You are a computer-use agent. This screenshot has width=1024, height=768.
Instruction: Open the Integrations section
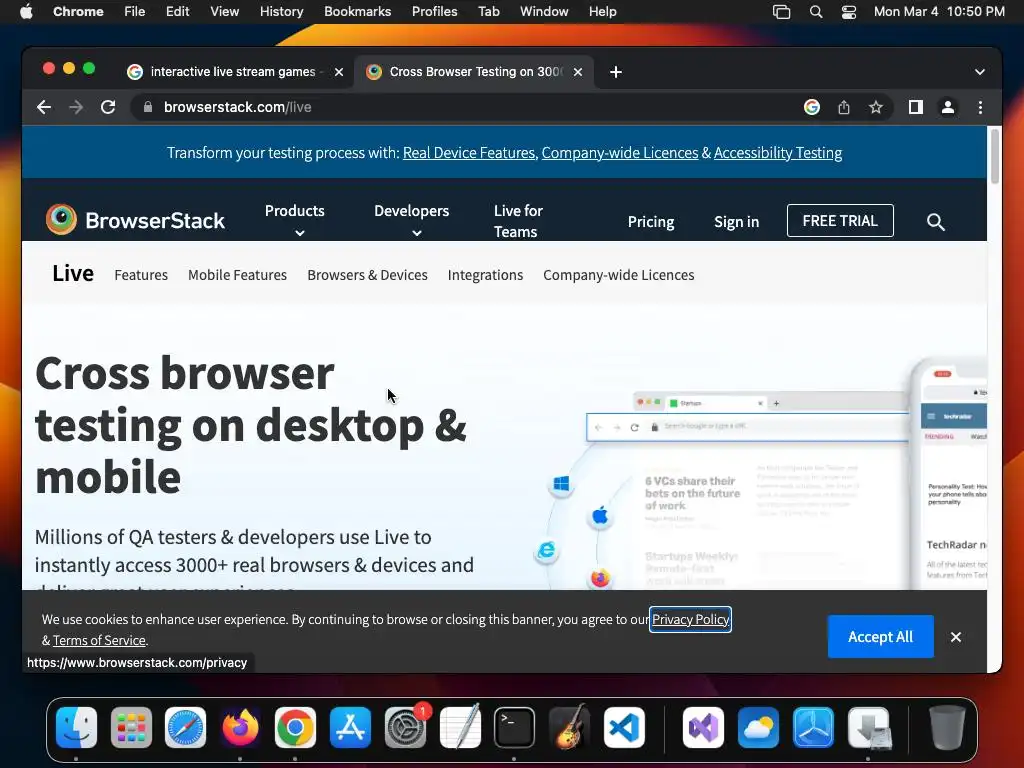click(x=485, y=275)
